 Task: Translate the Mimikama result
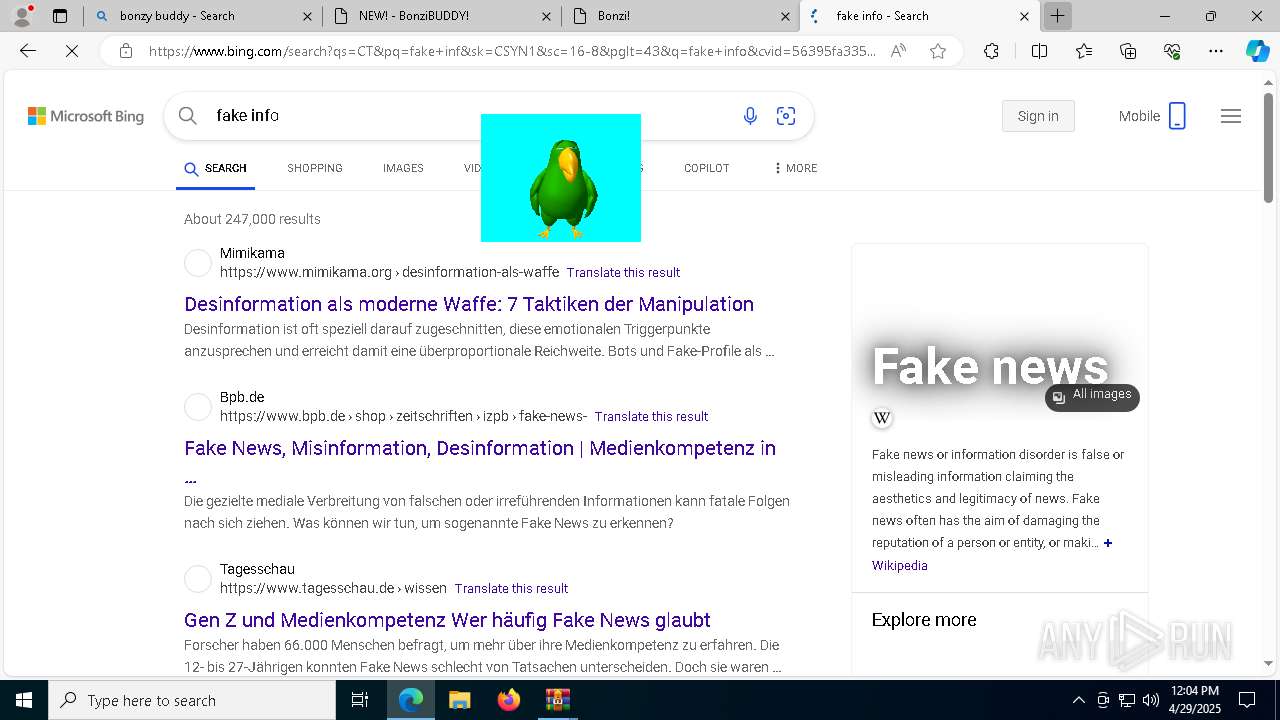click(x=623, y=272)
